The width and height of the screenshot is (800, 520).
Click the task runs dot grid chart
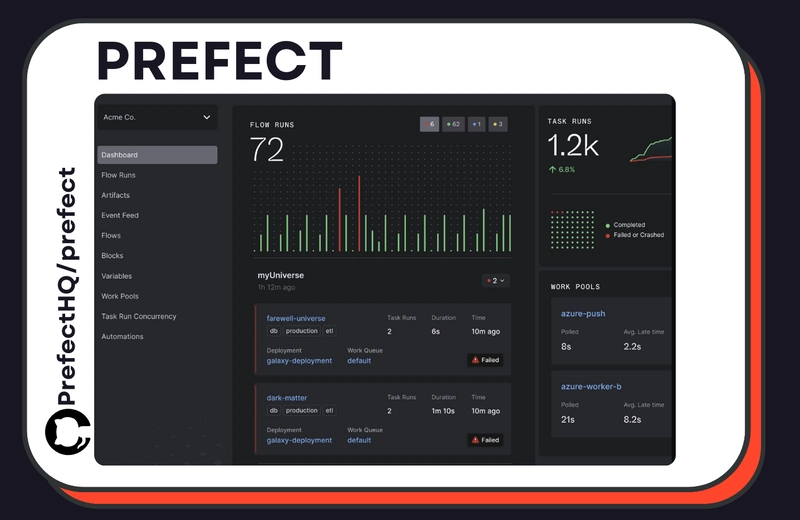572,230
